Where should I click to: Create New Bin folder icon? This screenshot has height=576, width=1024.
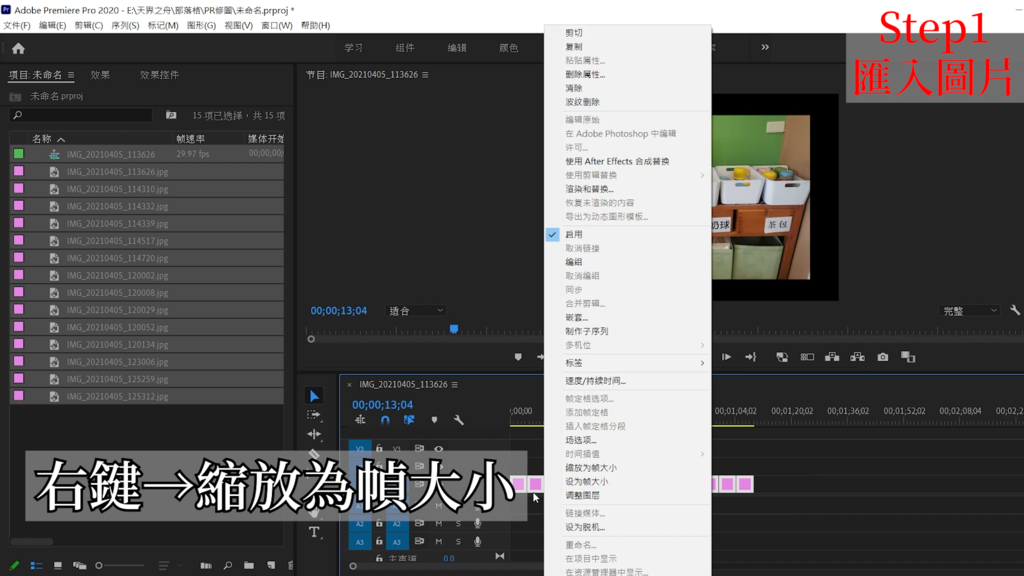(249, 566)
